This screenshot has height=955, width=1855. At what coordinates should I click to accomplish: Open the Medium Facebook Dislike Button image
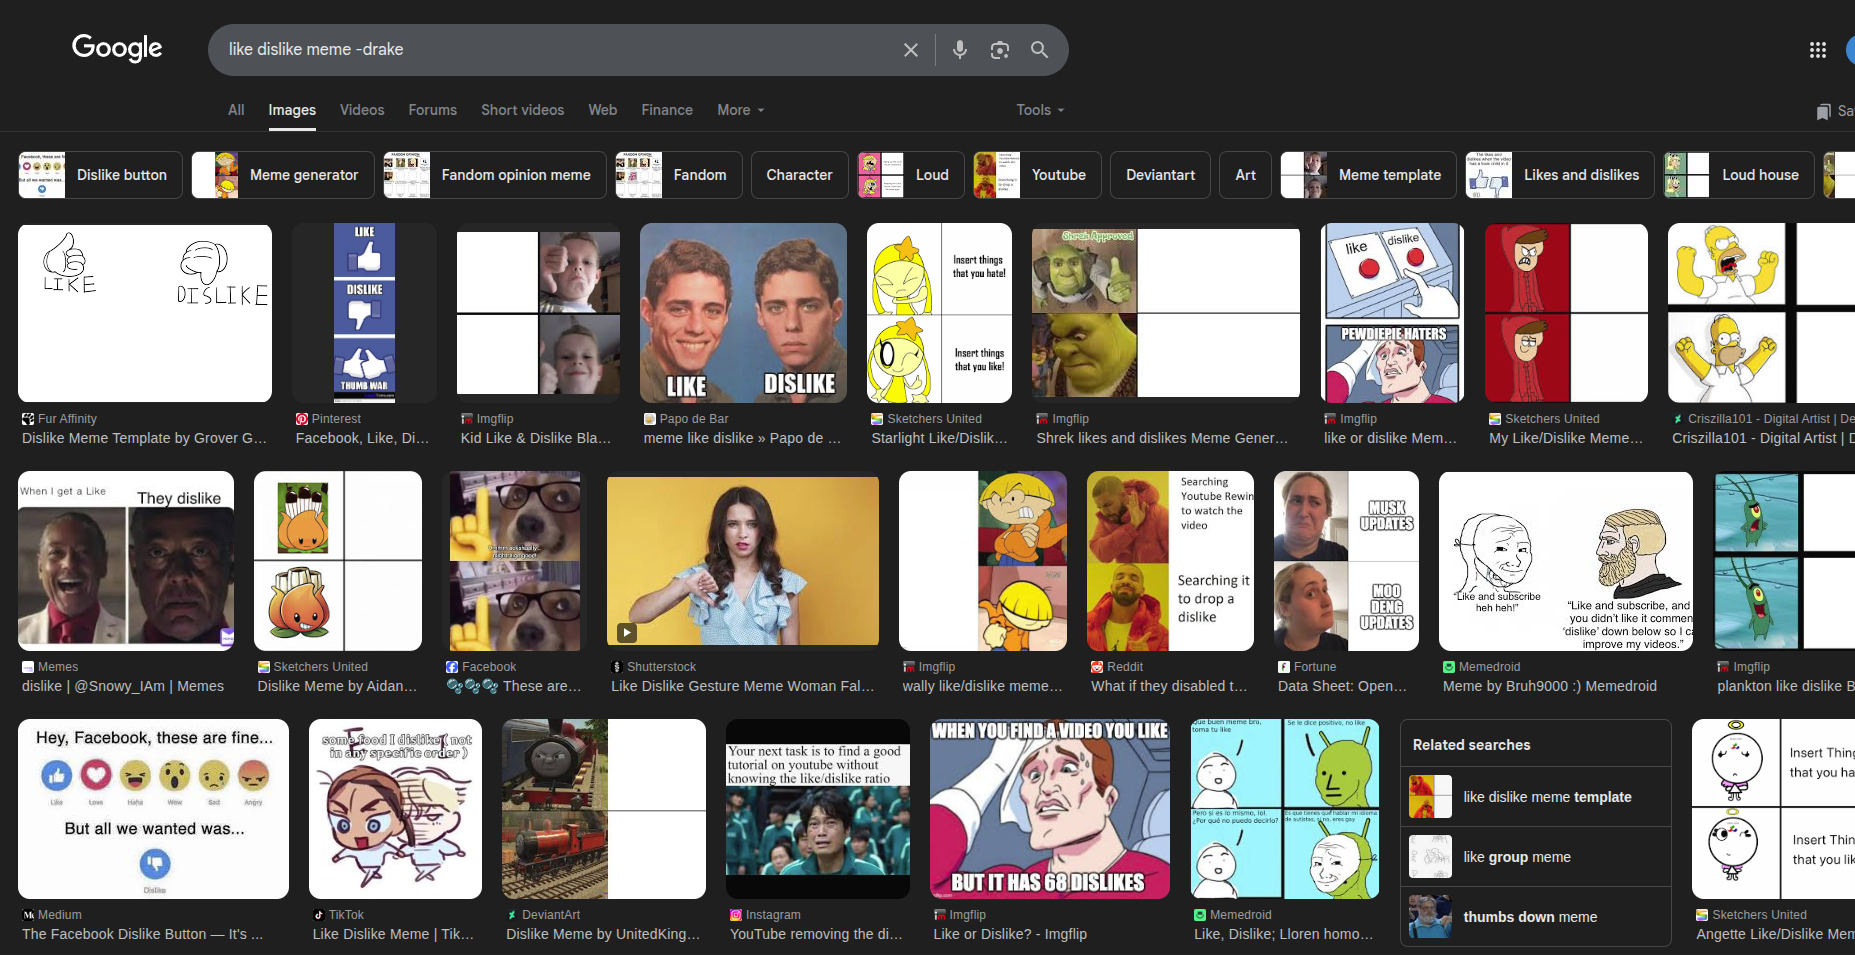(153, 809)
